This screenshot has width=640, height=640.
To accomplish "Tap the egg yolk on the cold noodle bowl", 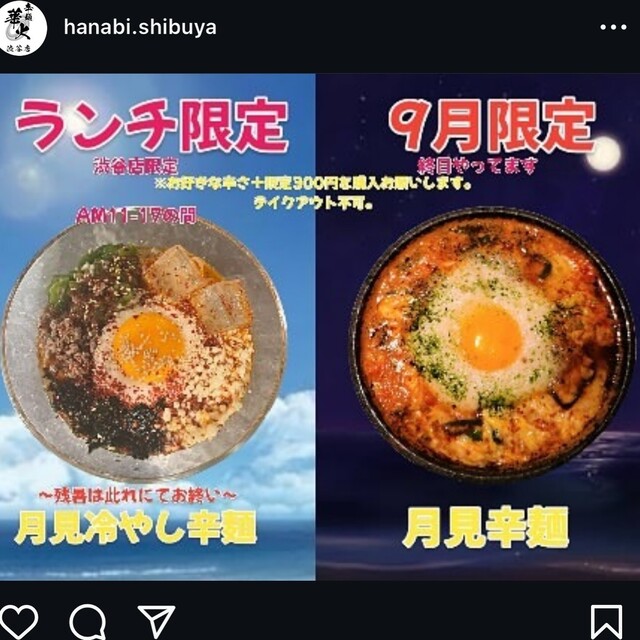I will (148, 346).
